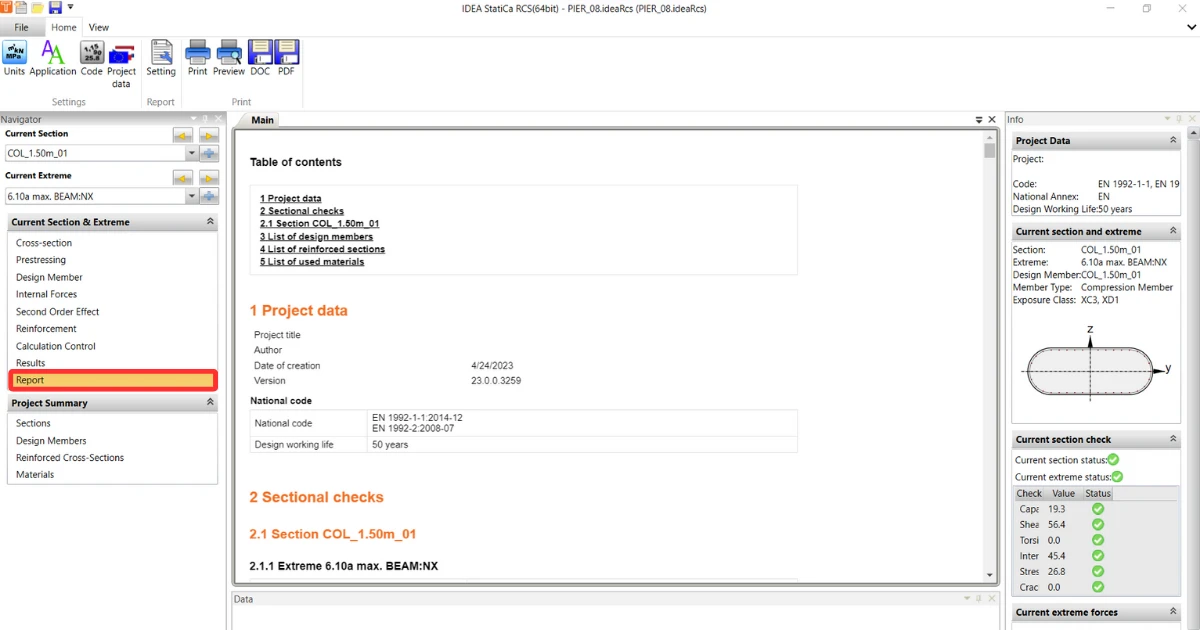Collapse Current extreme forces panel
1200x630 pixels.
1173,612
